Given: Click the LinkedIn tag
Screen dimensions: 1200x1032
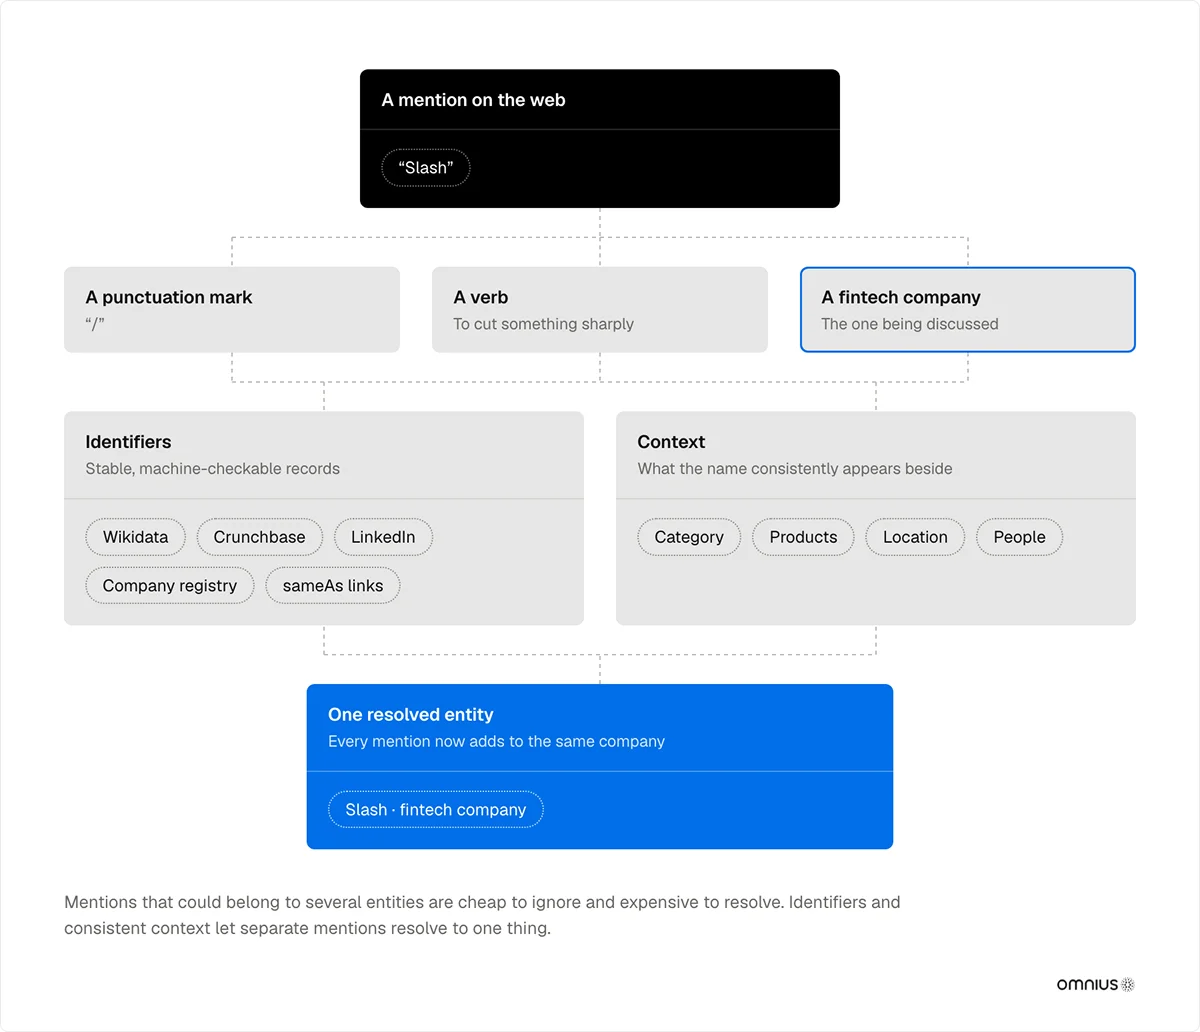Looking at the screenshot, I should (x=383, y=537).
